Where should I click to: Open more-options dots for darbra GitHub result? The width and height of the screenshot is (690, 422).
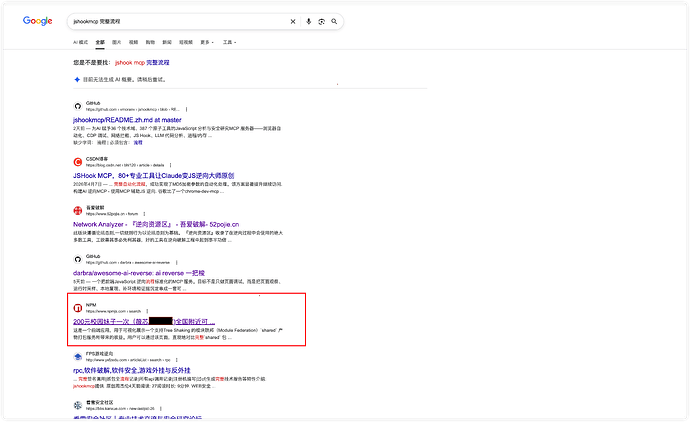coord(177,263)
